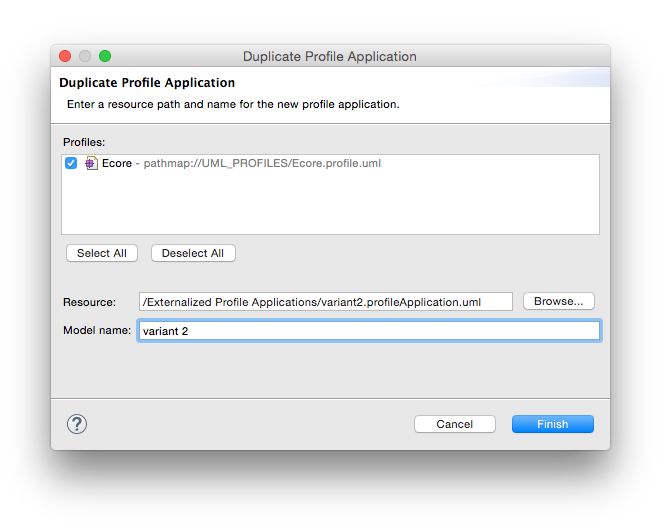Click the Ecore profile icon
The height and width of the screenshot is (526, 671).
click(91, 163)
